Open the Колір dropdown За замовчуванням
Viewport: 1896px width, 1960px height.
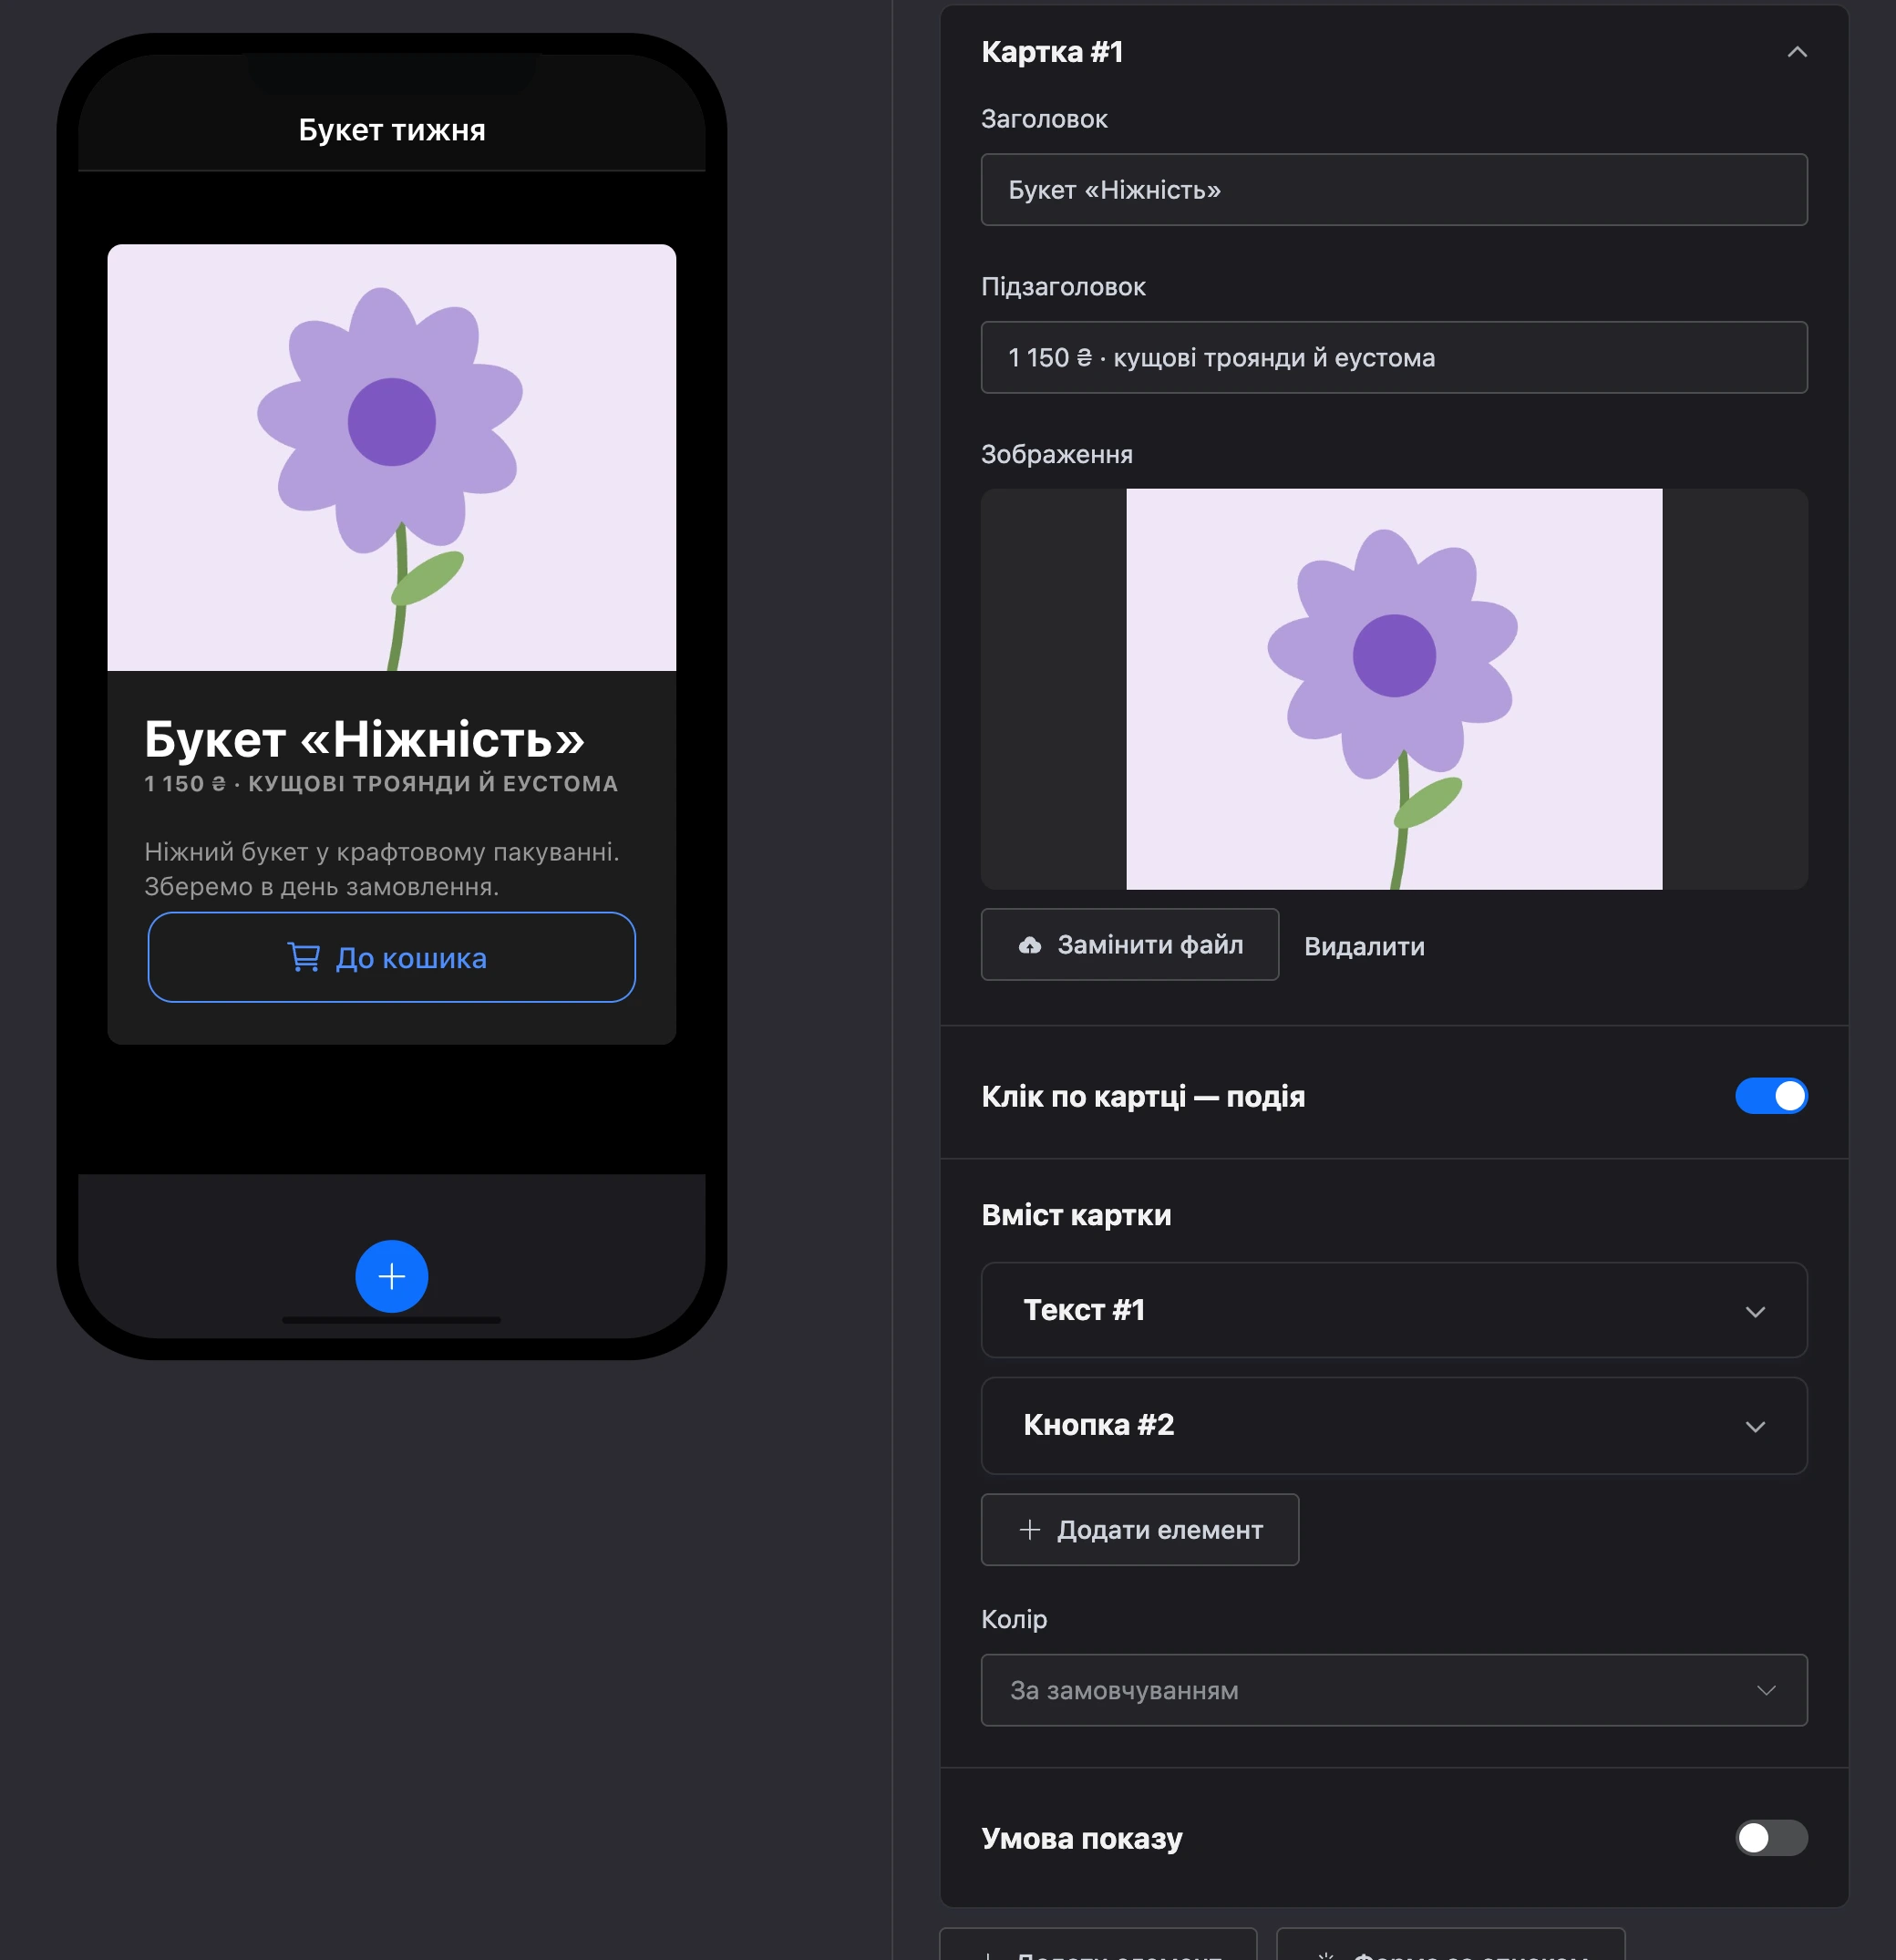click(x=1394, y=1690)
